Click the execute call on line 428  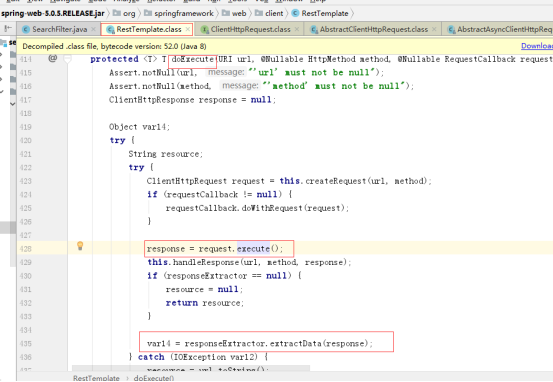tap(253, 249)
